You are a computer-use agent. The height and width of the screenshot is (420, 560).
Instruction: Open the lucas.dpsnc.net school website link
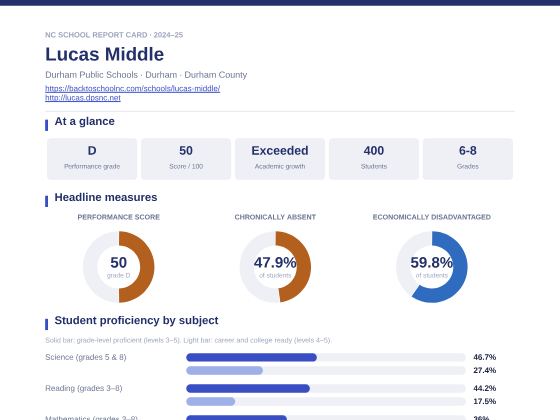coord(83,98)
